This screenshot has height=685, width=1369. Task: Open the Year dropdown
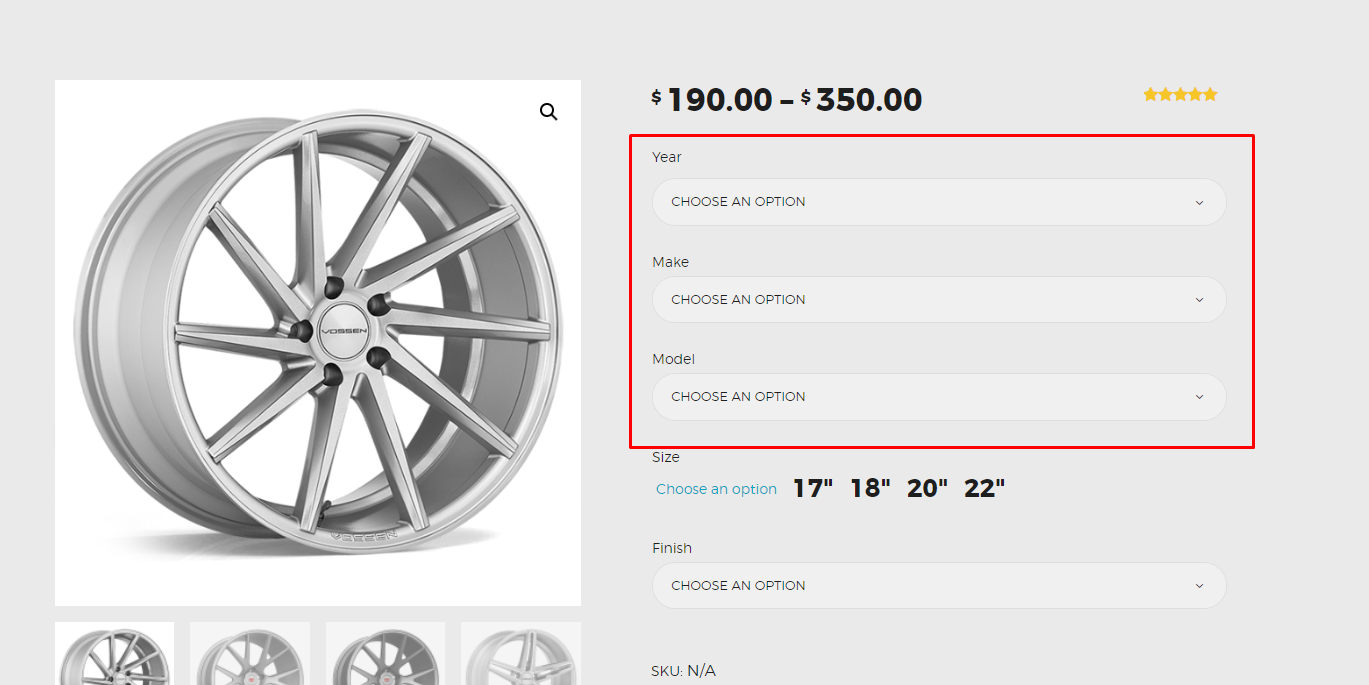939,202
